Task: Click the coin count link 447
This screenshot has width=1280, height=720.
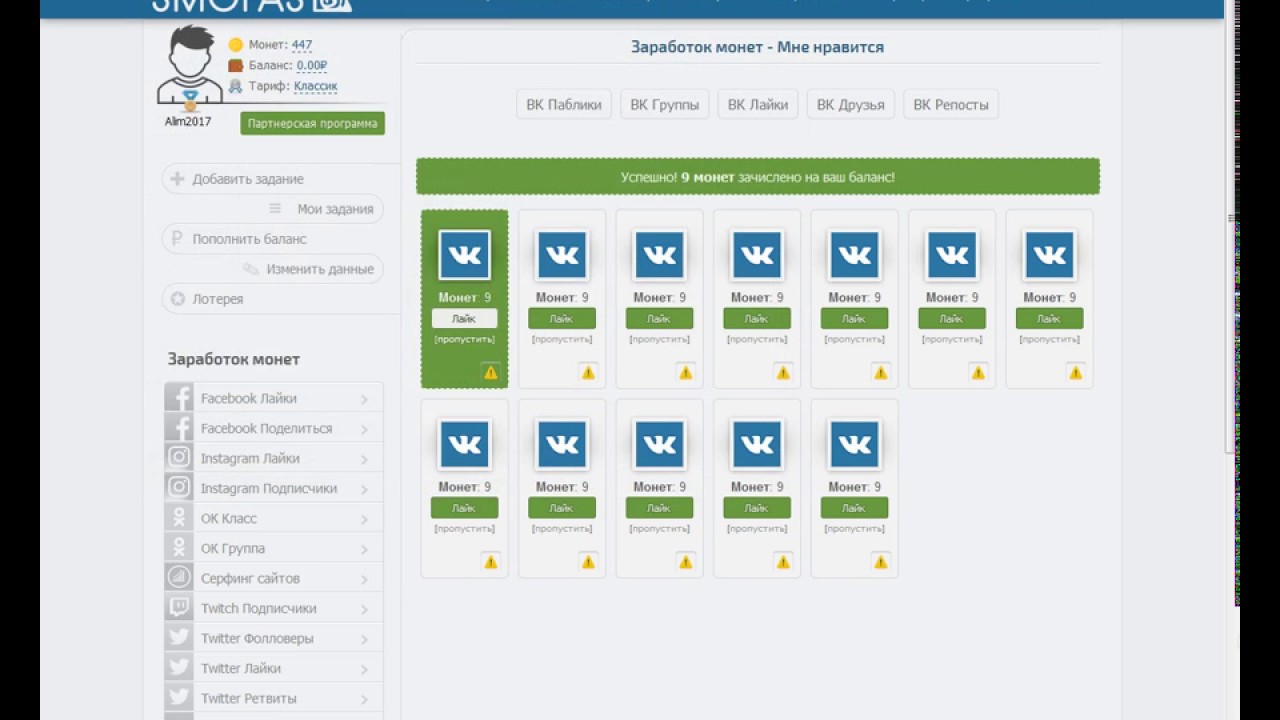Action: 302,45
